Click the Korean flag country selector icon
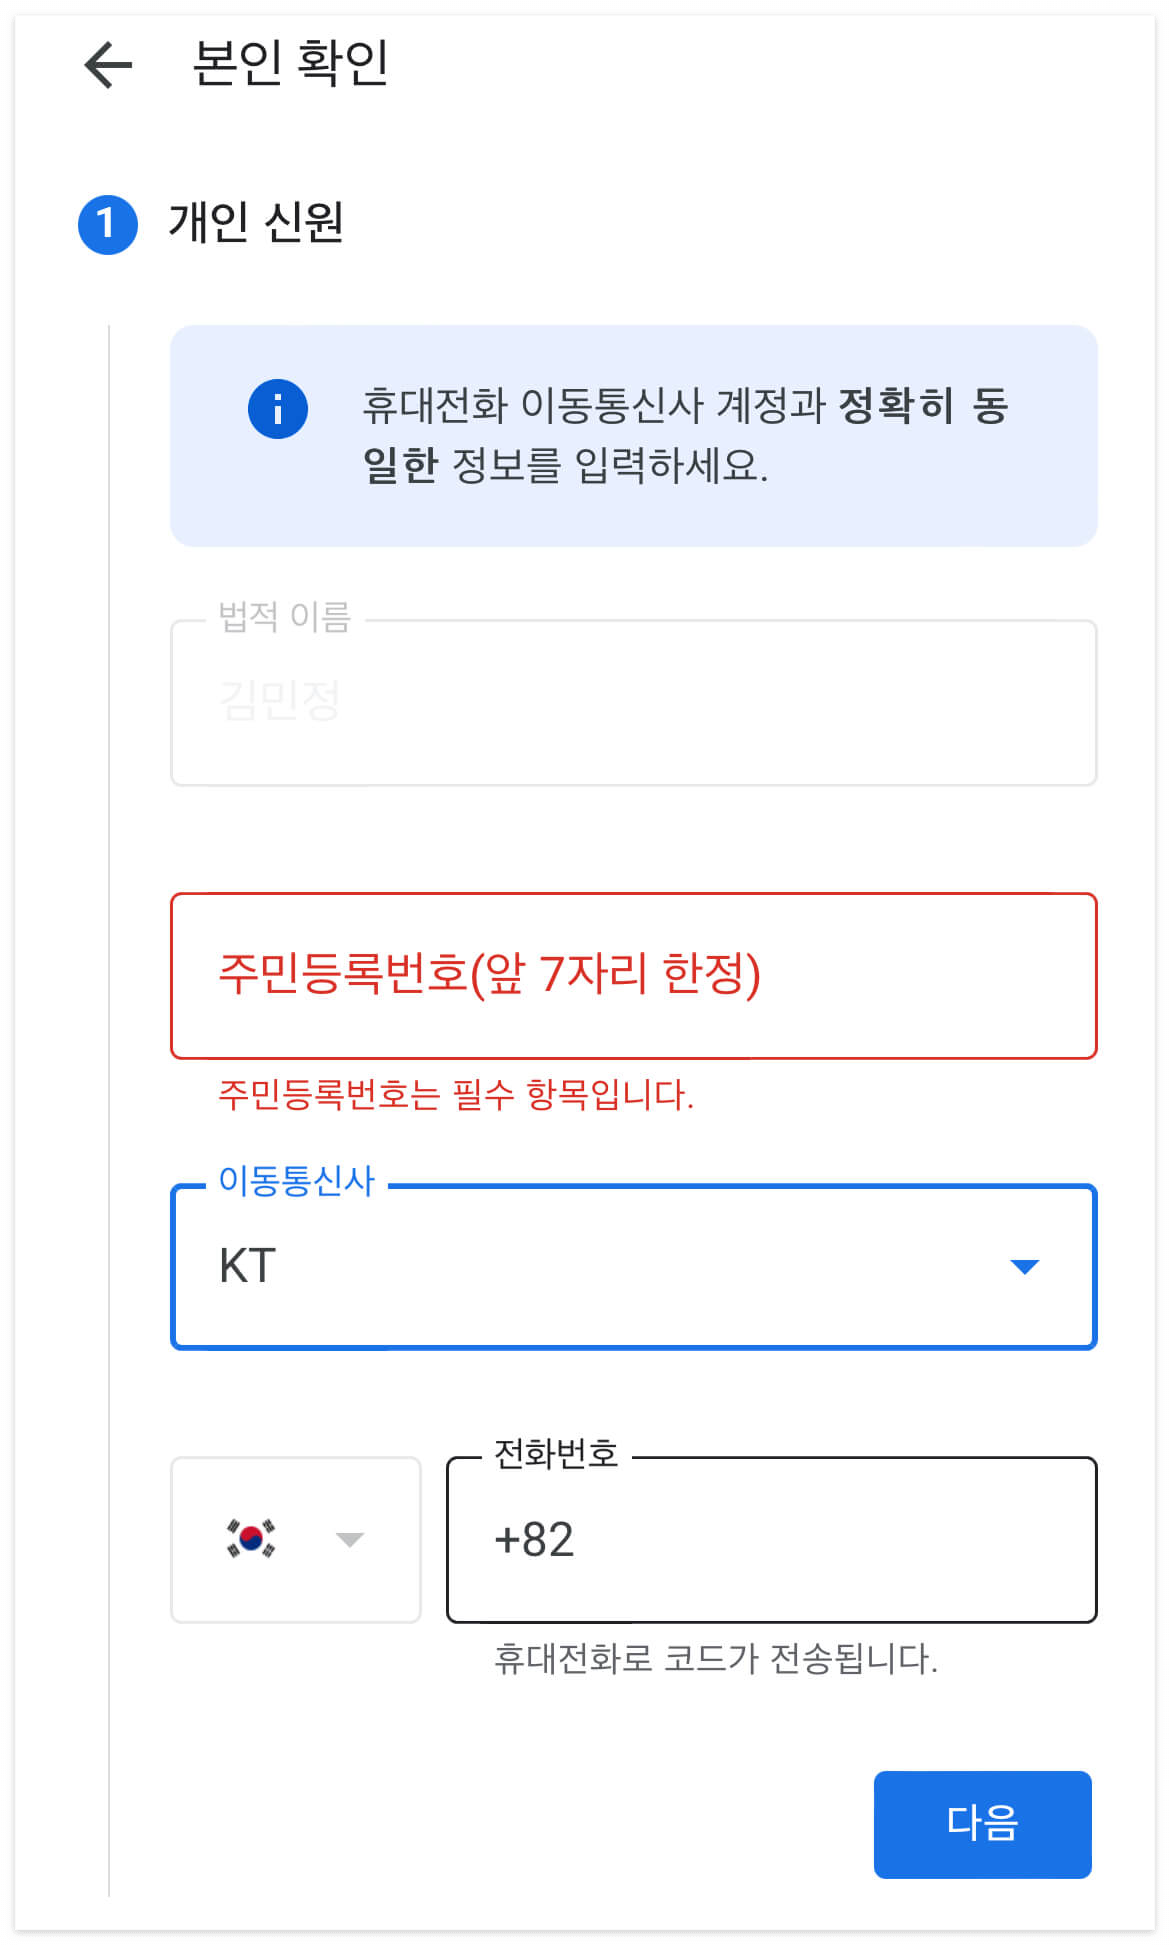 click(252, 1541)
